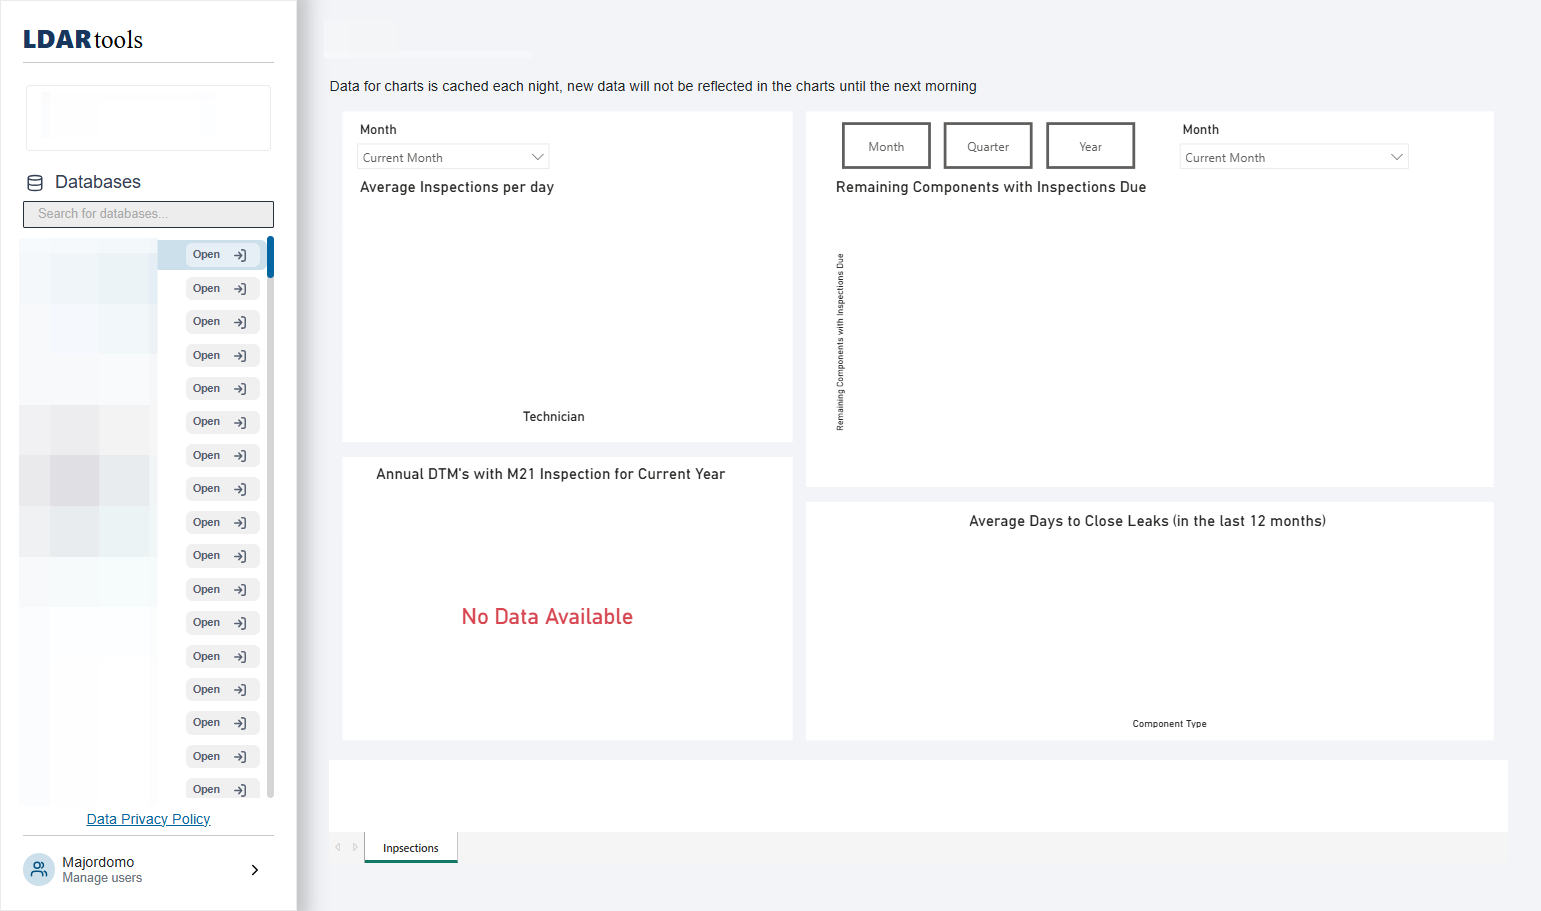The width and height of the screenshot is (1541, 911).
Task: Click the LDARtools logo
Action: [83, 39]
